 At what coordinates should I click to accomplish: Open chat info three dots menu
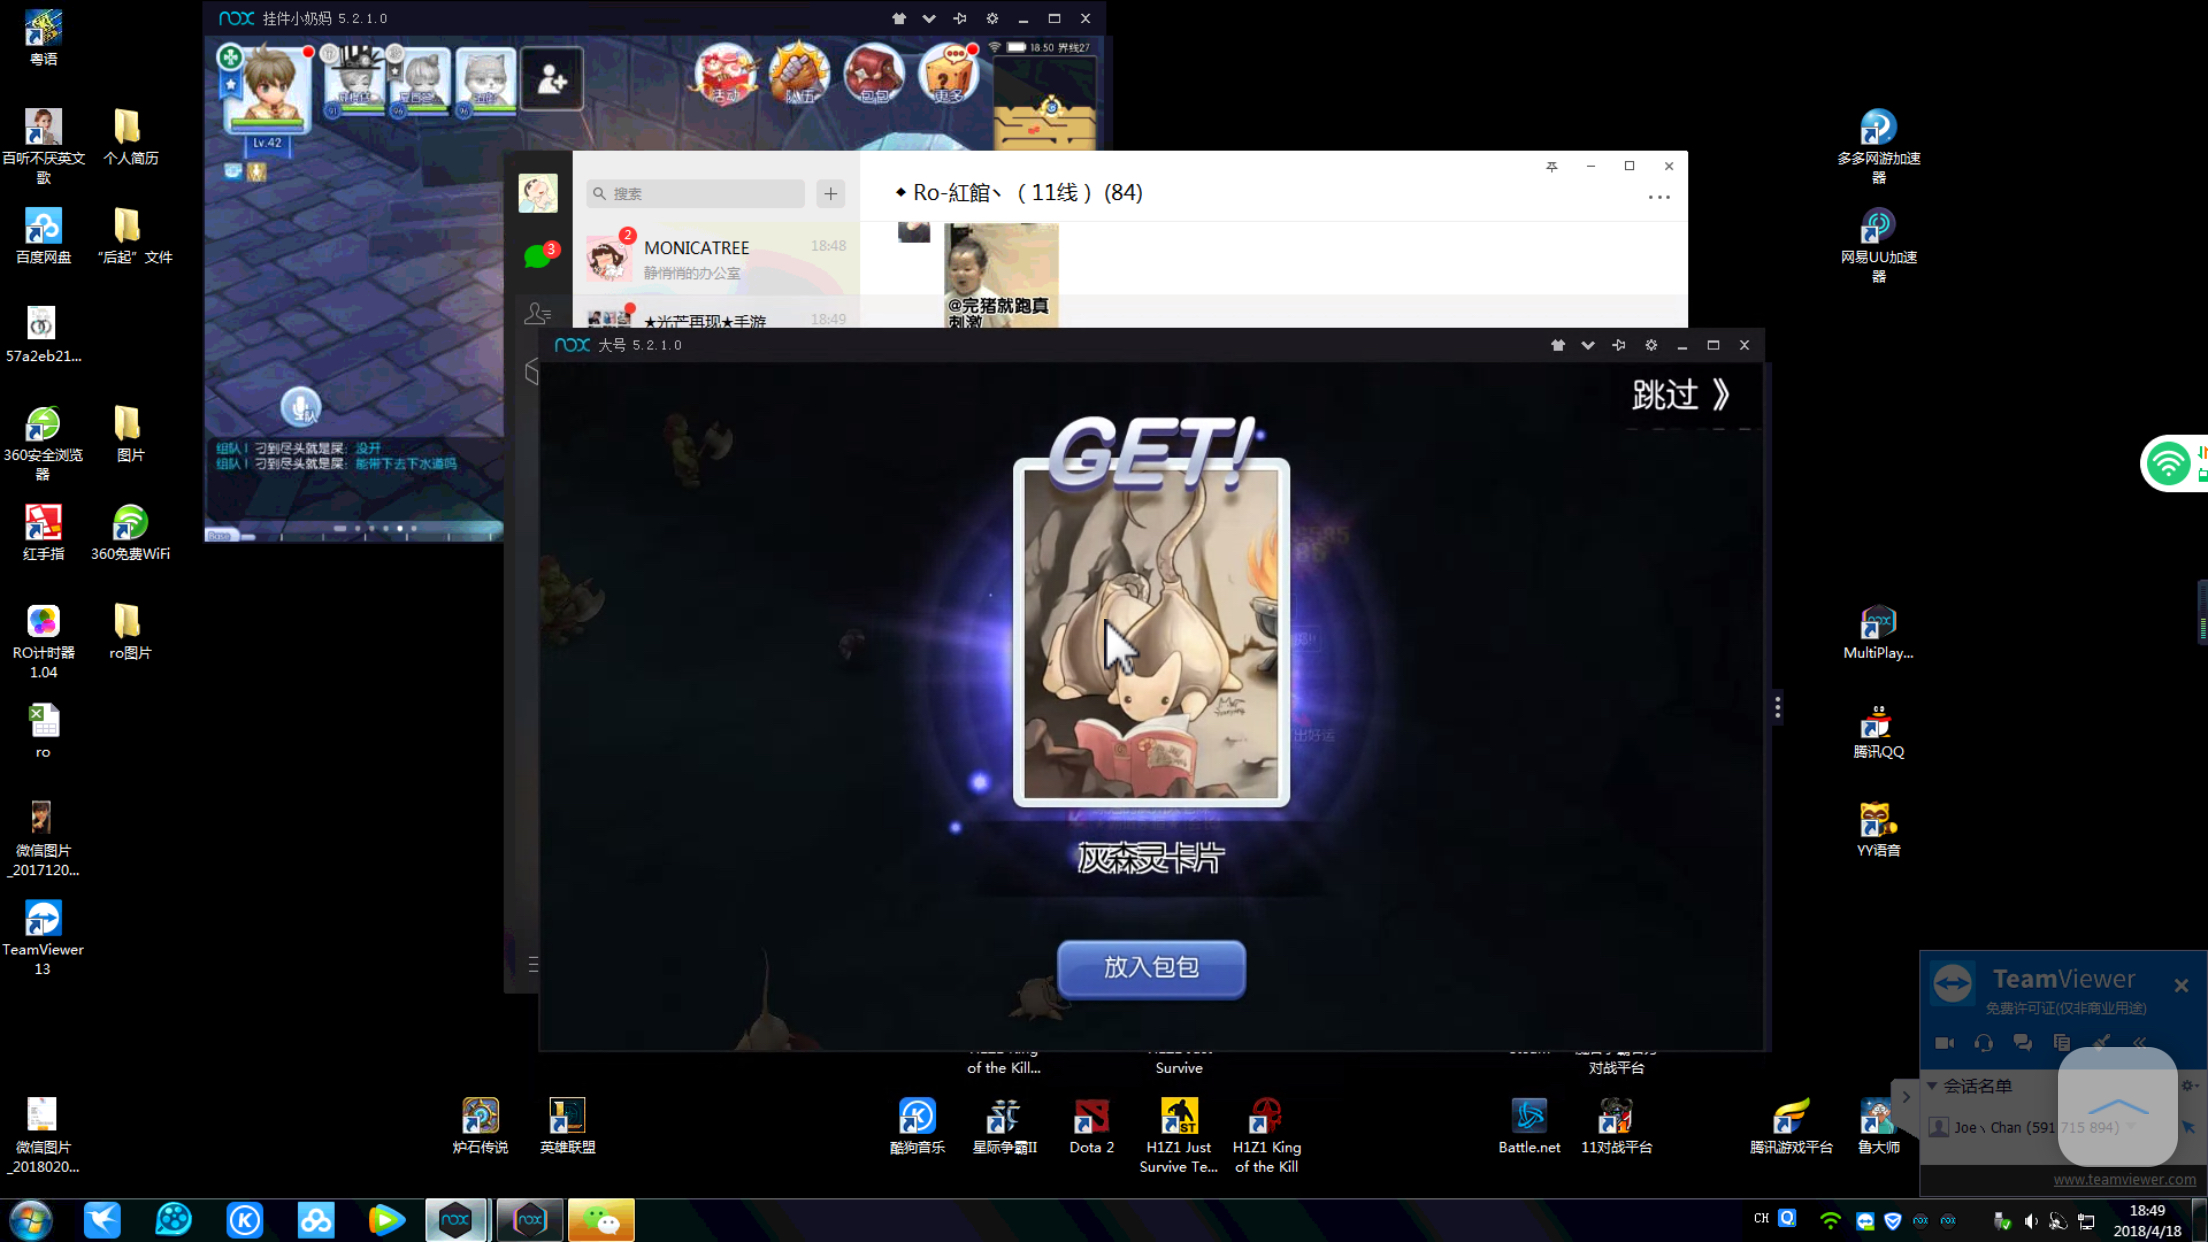click(x=1659, y=197)
